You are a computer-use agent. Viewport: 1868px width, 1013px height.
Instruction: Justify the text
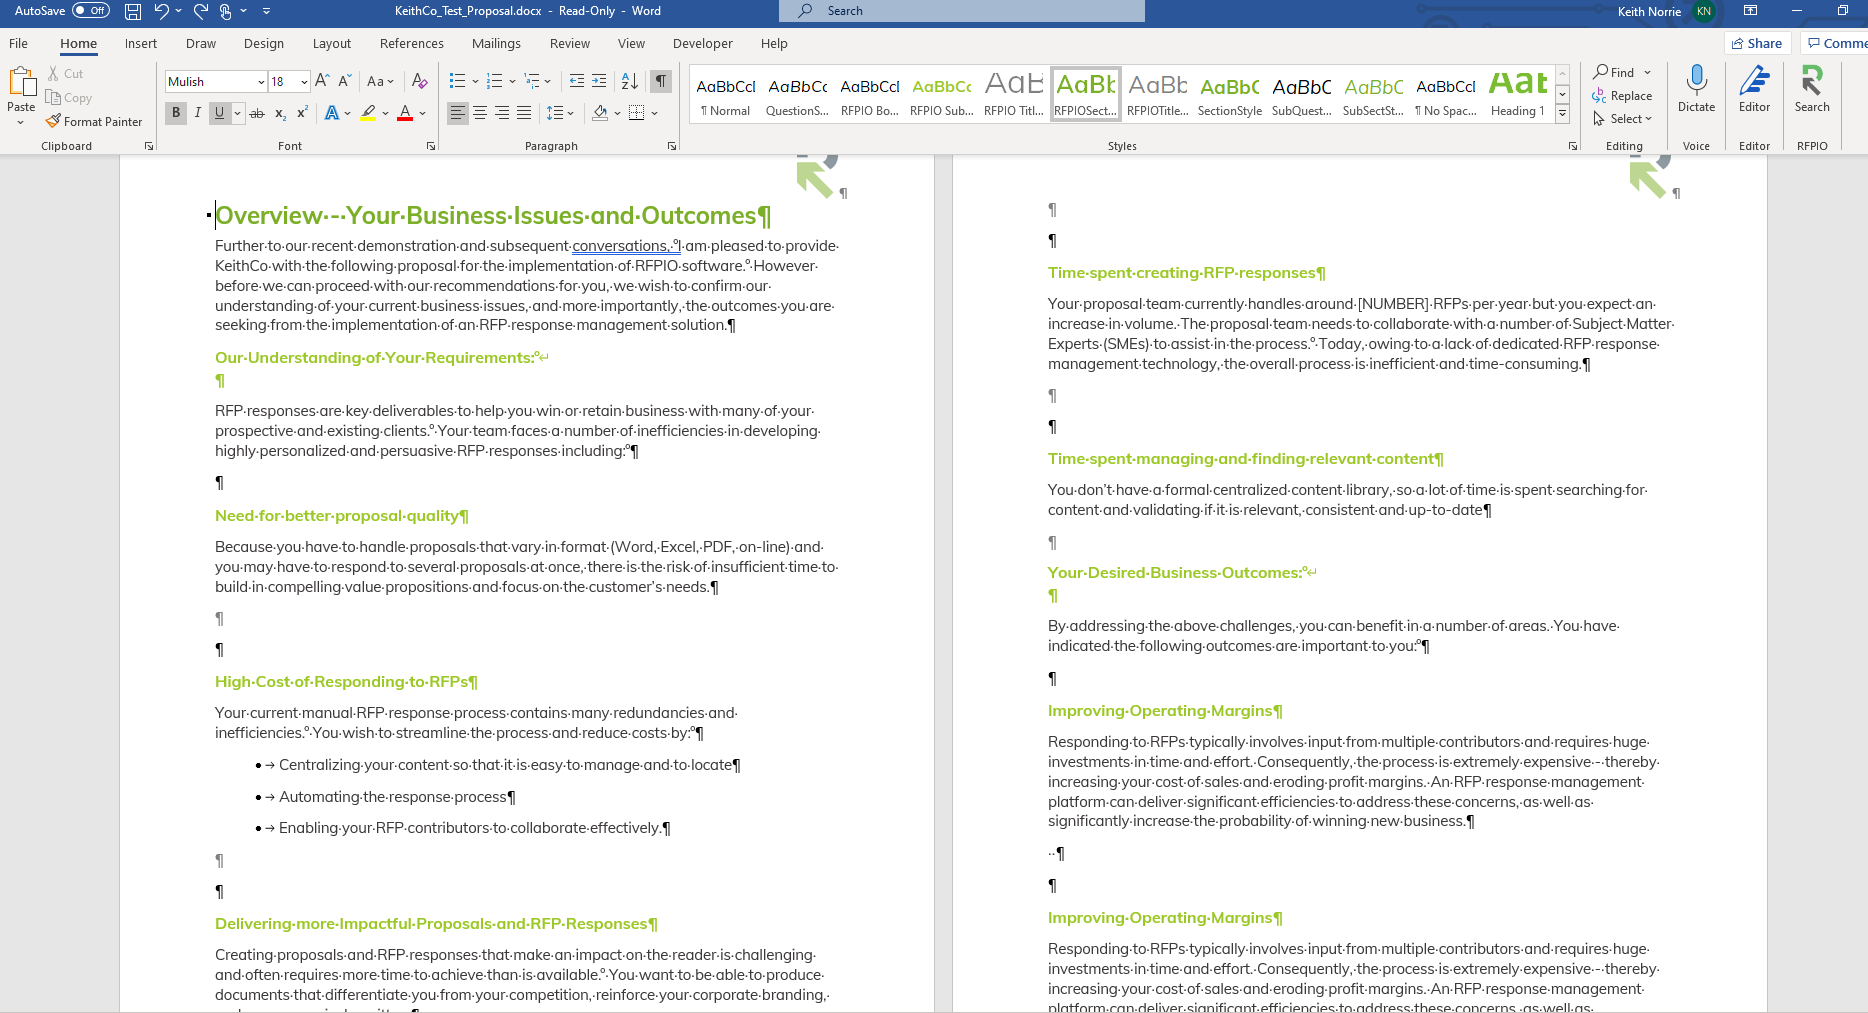click(x=524, y=113)
